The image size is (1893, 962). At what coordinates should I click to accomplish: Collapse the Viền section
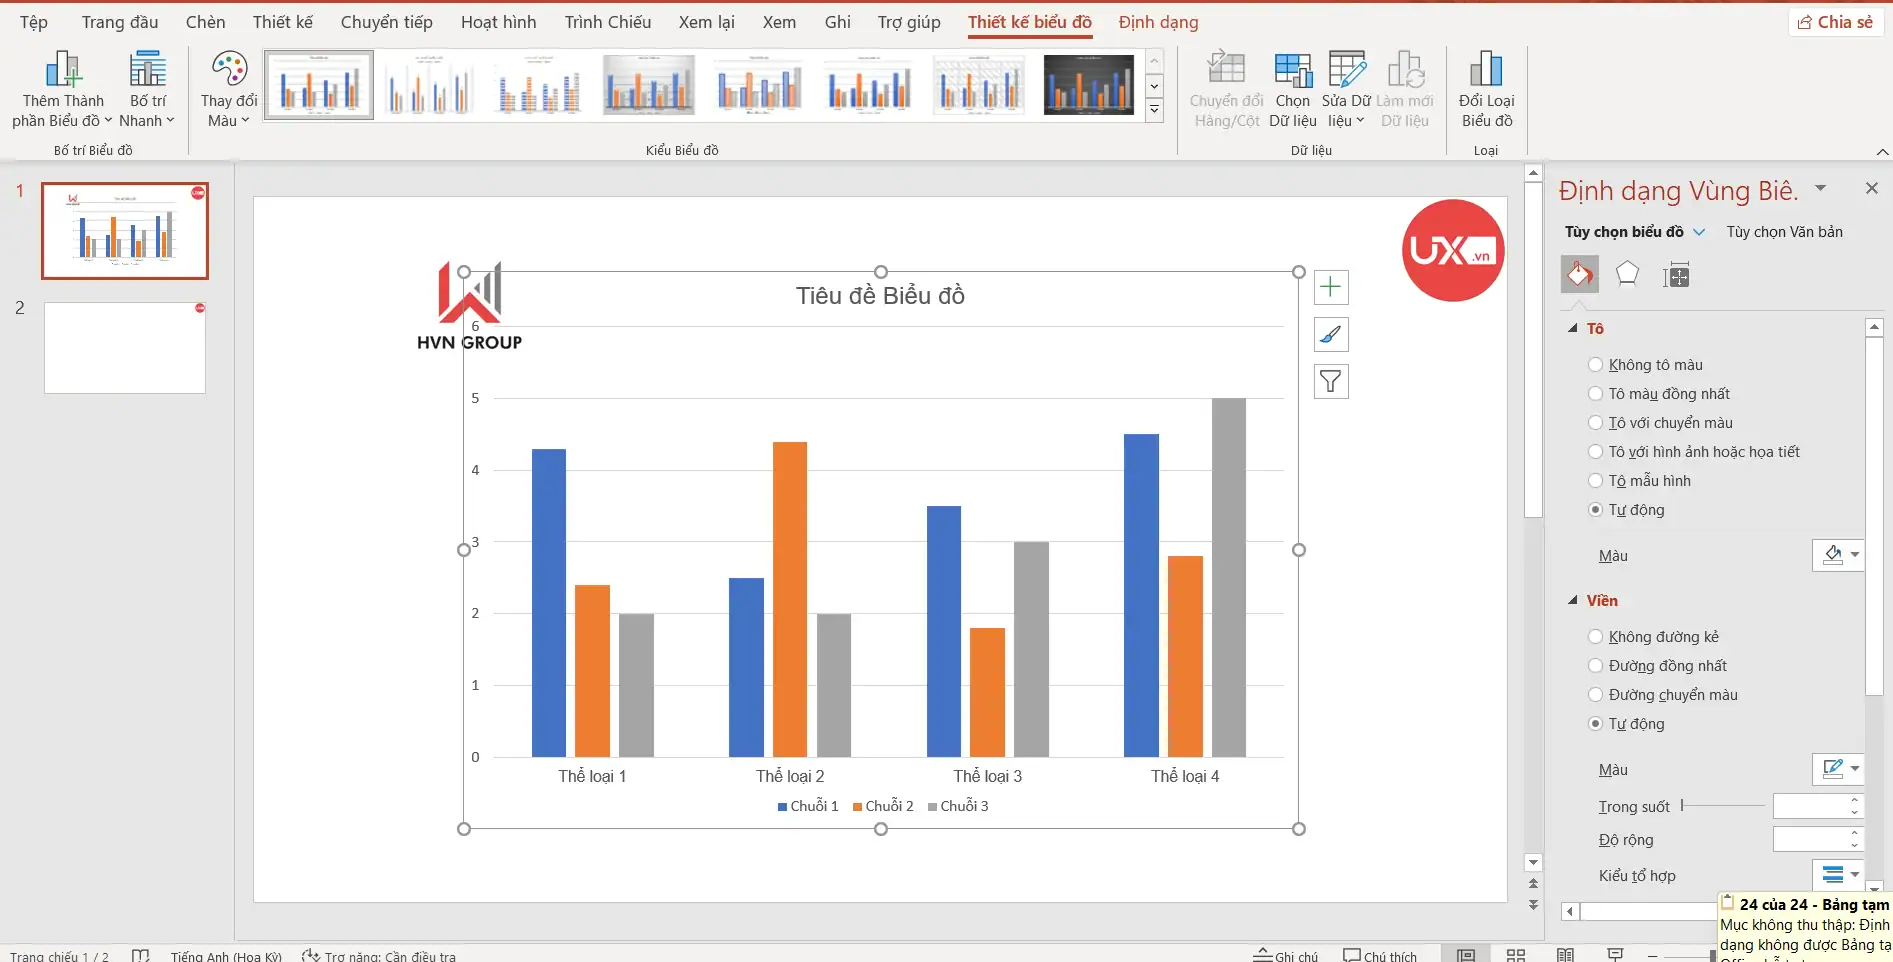1573,601
